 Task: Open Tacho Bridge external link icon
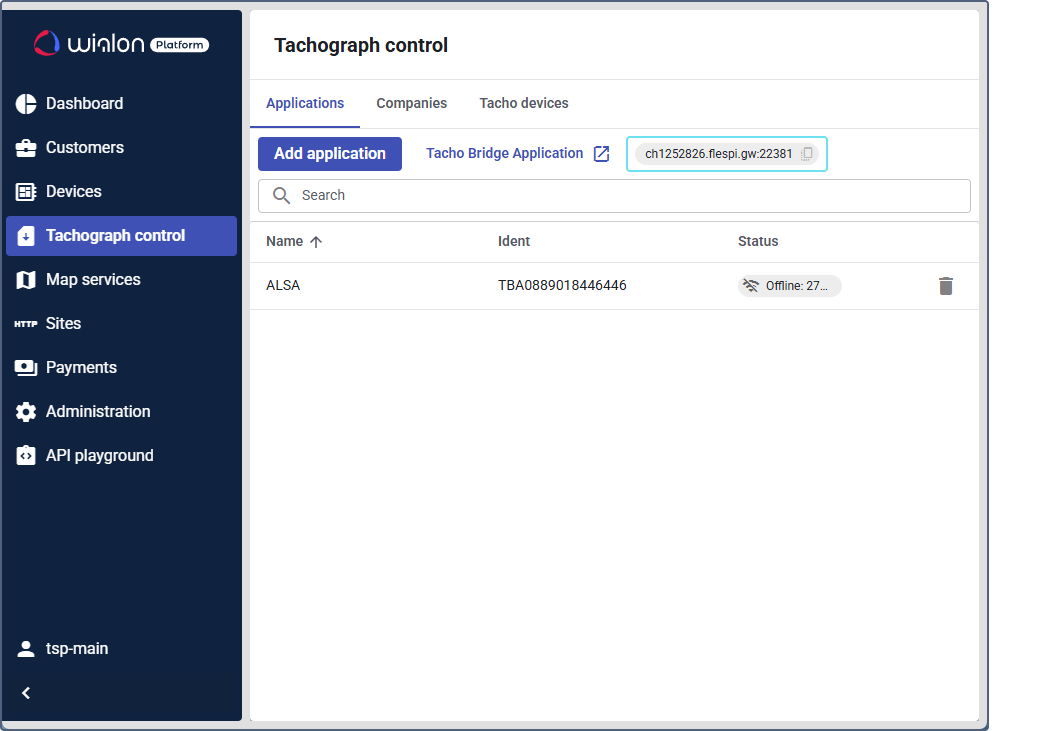click(x=601, y=154)
